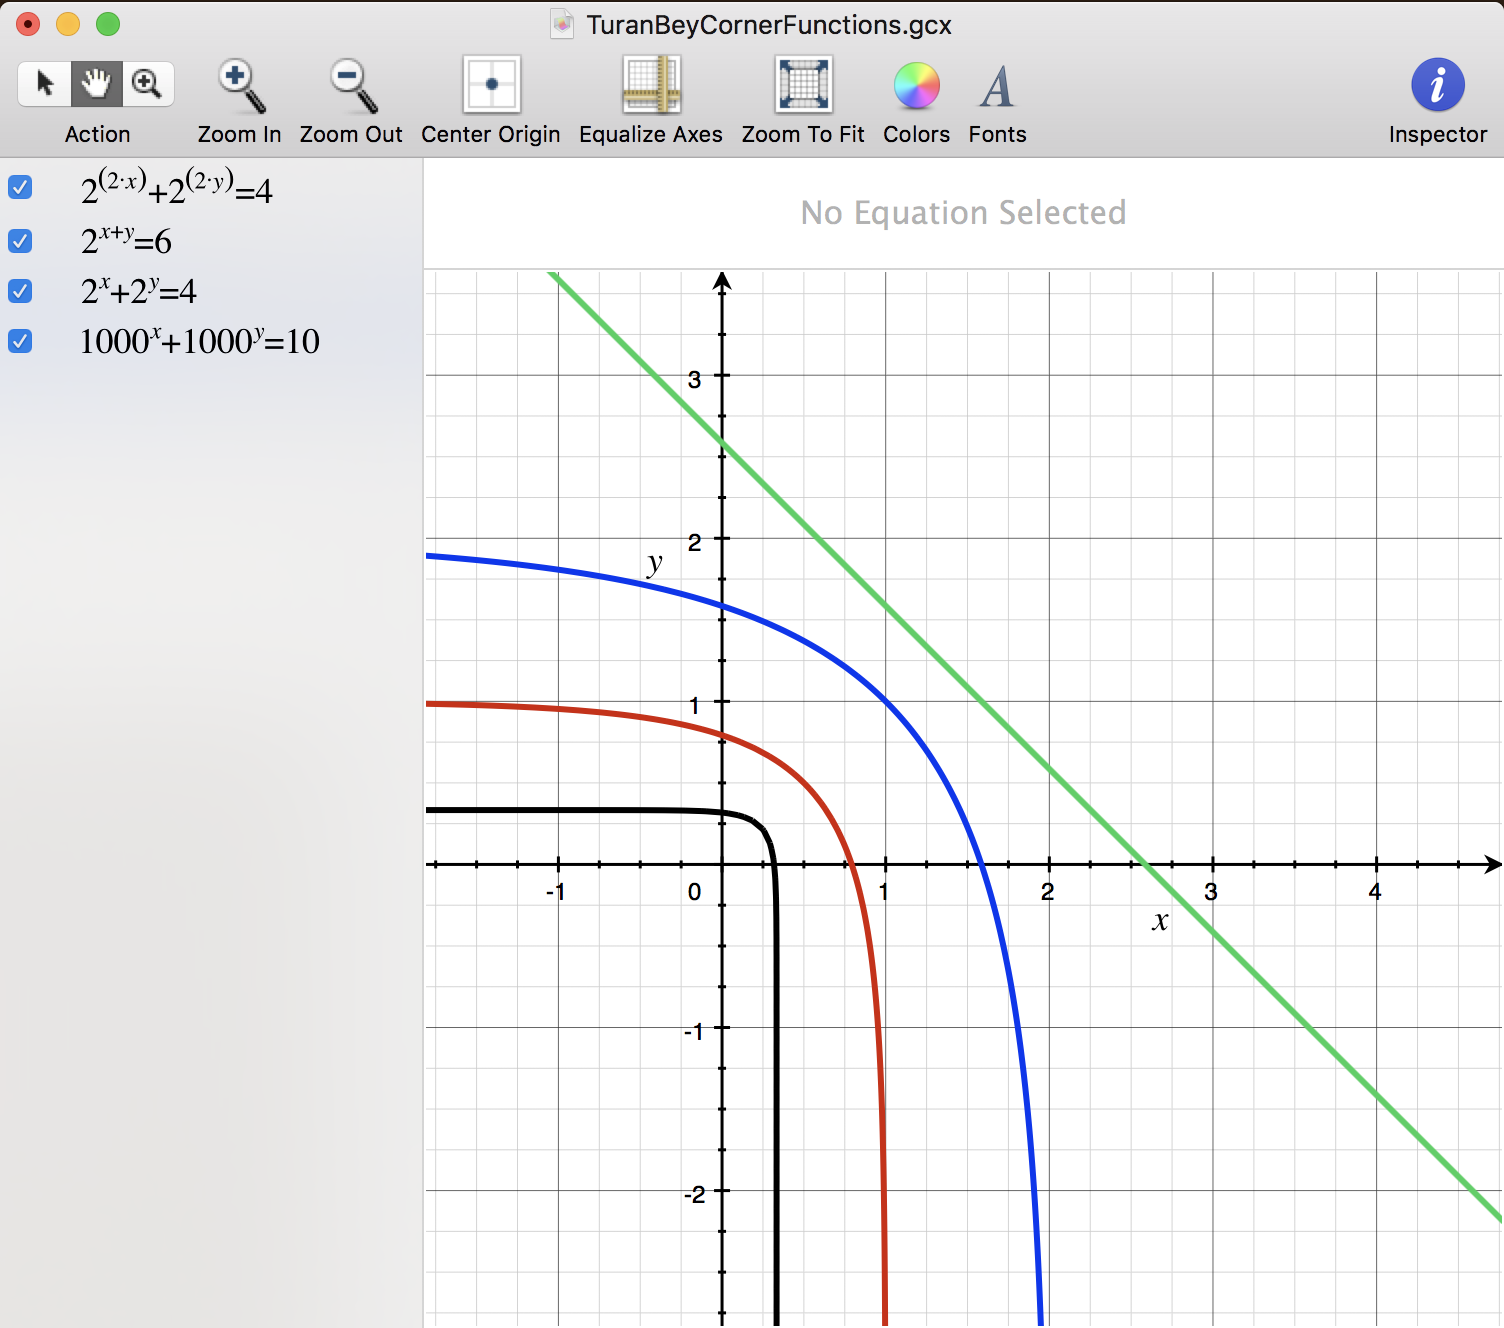Click the y-axis tick label 3
Screen dimensions: 1504x1328
(x=694, y=379)
